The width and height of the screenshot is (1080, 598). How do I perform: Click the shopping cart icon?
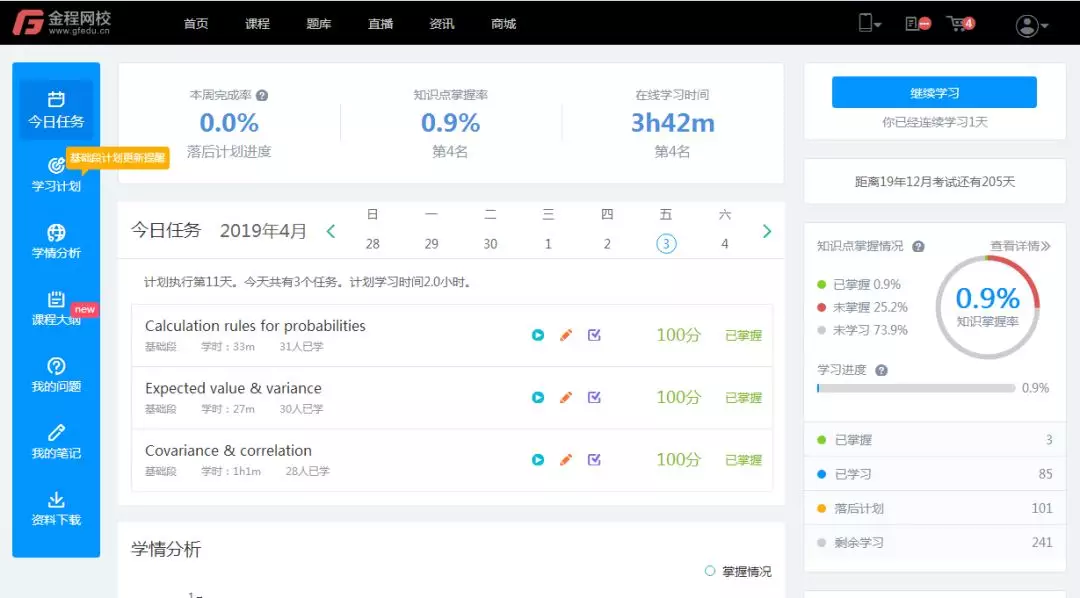pyautogui.click(x=958, y=23)
